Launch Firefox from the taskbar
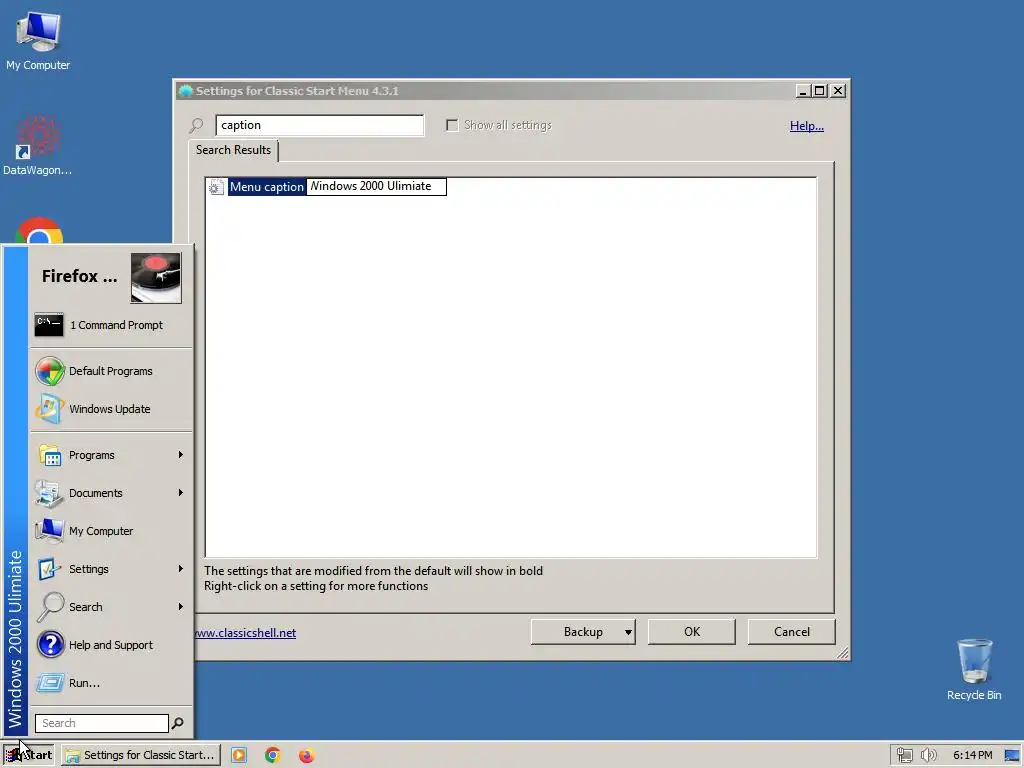Viewport: 1024px width, 768px height. 306,755
